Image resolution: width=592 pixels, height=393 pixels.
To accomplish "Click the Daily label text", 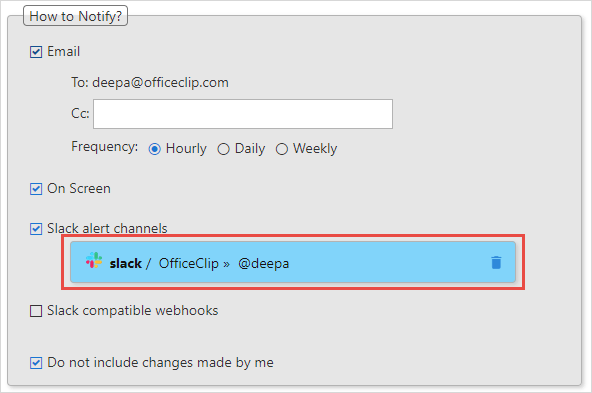I will click(250, 148).
